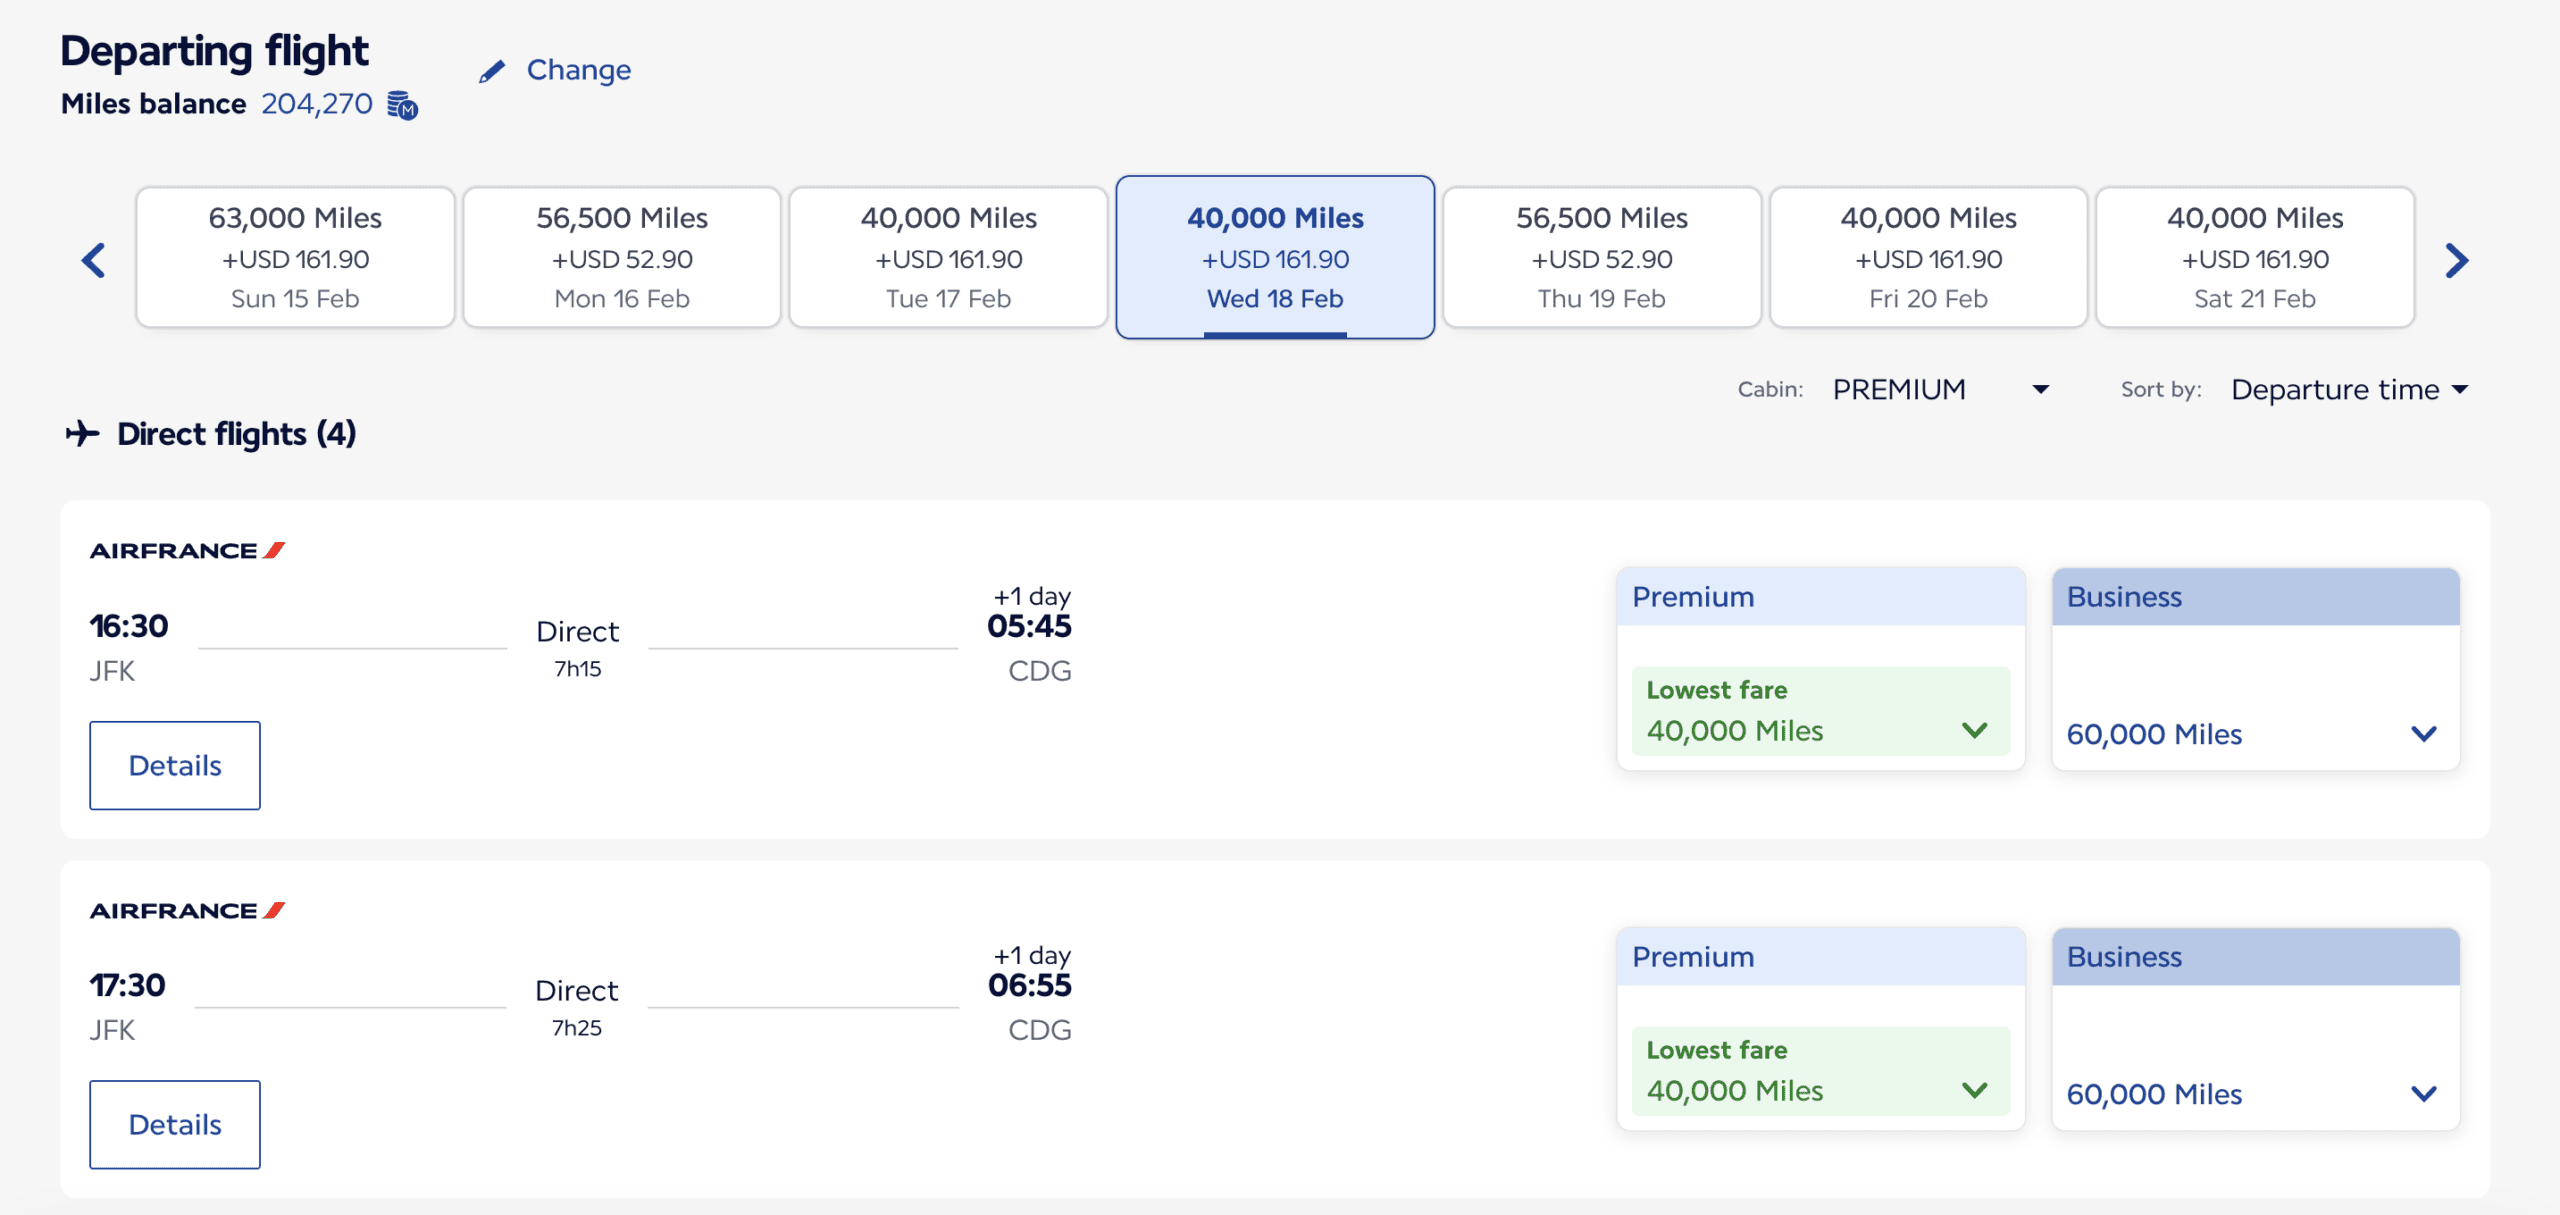Click the Air France logo on second flight

pos(186,909)
